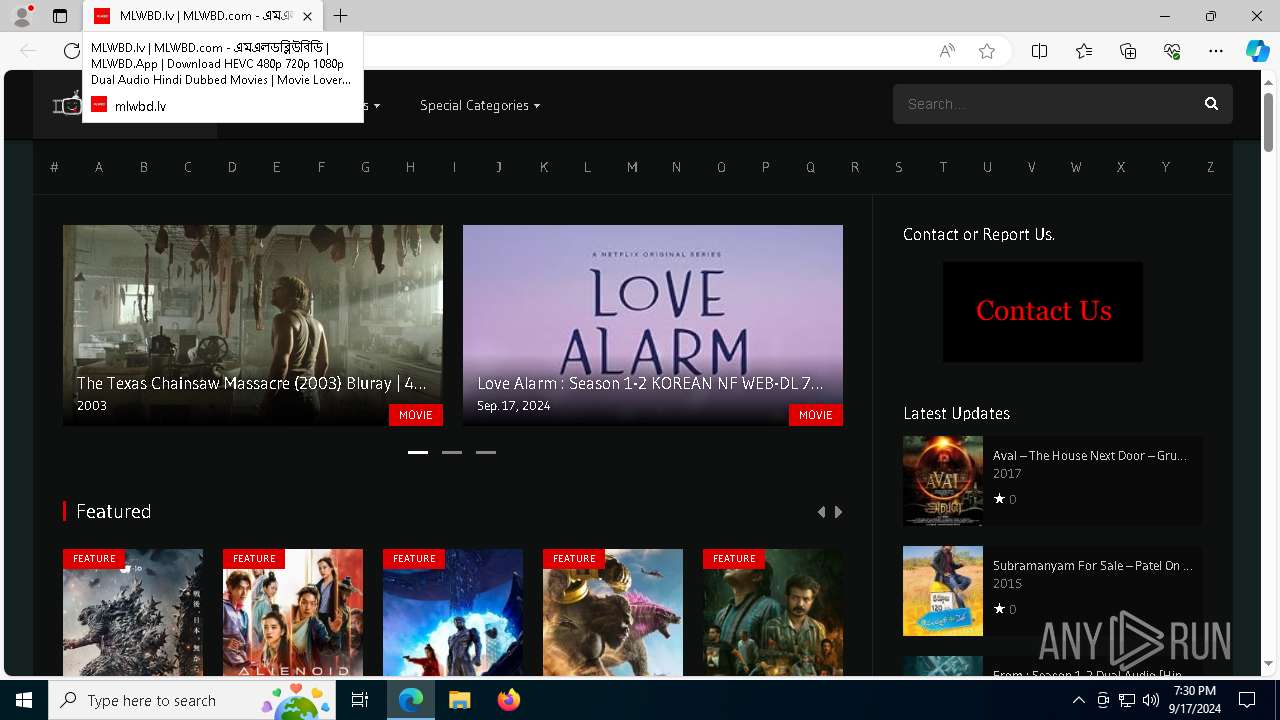The height and width of the screenshot is (720, 1280).
Task: Select the first carousel indicator
Action: click(418, 452)
